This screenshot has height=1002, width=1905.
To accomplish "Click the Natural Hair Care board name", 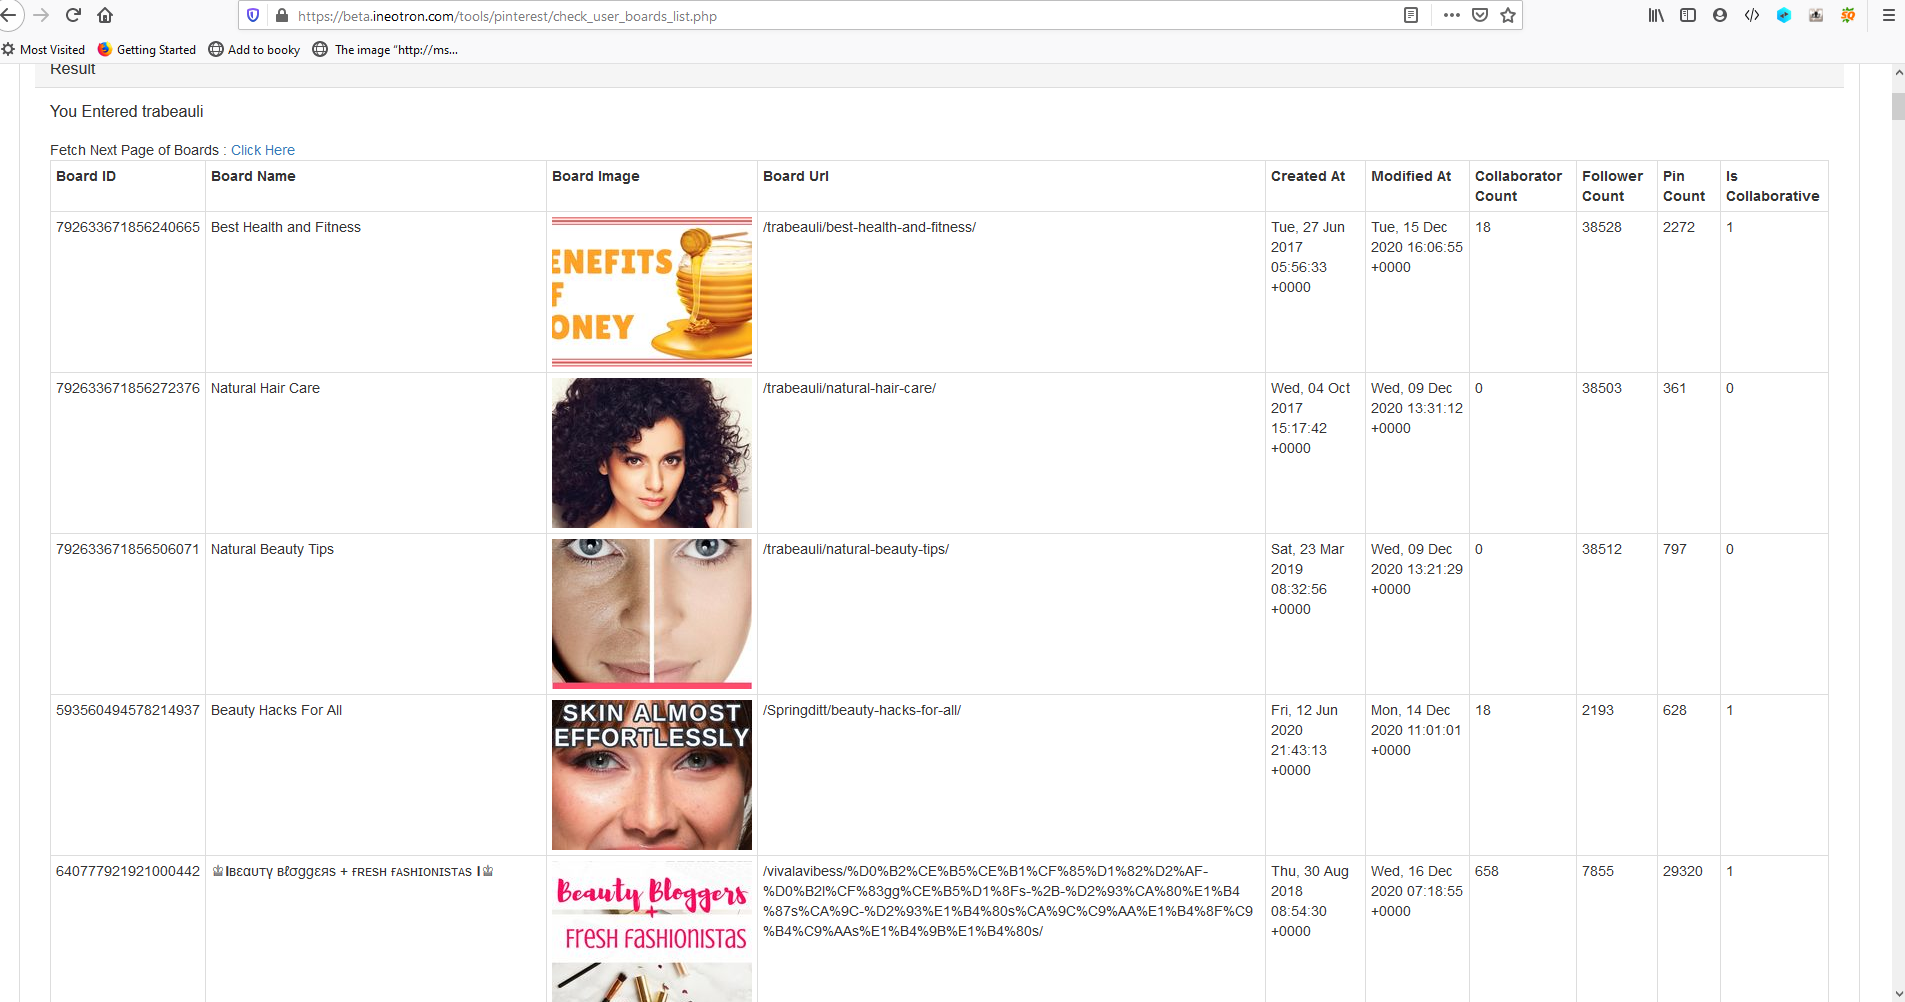I will click(265, 388).
